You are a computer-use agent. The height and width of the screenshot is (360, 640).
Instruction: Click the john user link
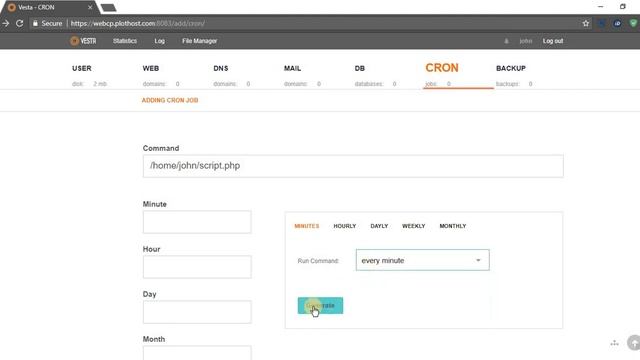pos(526,41)
